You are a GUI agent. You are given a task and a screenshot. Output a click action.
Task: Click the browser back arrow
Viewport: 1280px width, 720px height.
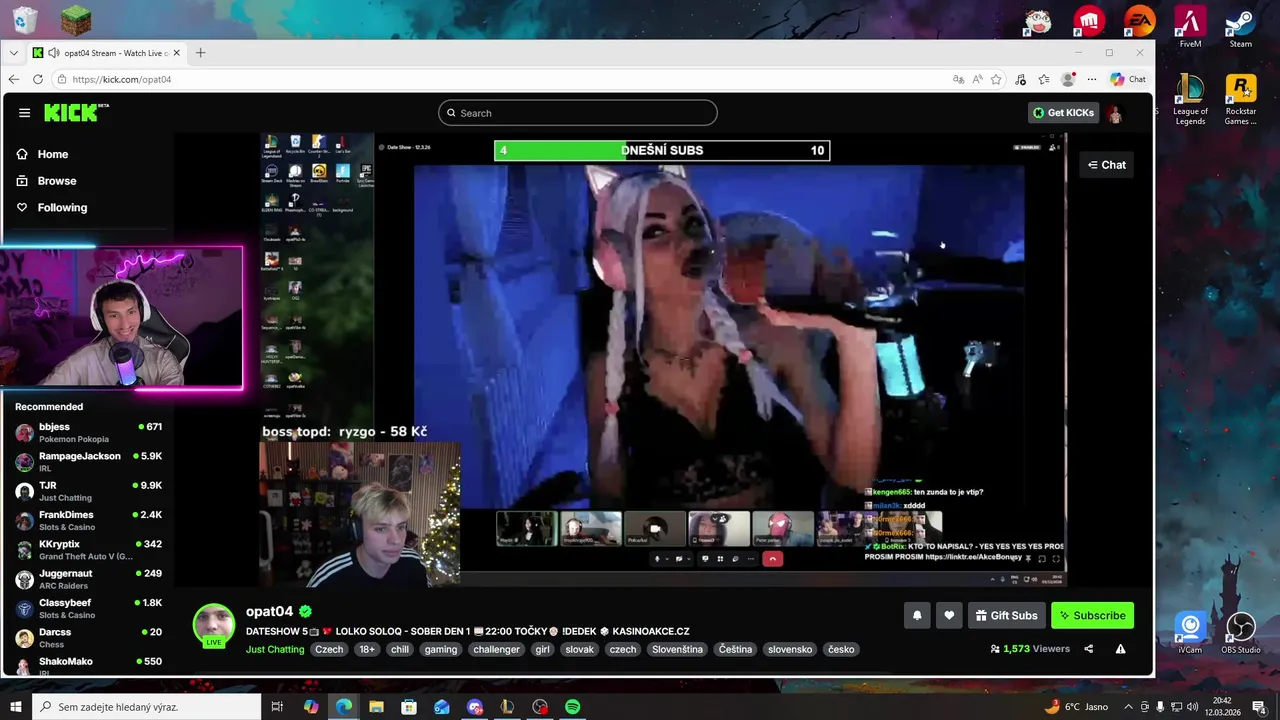[13, 79]
